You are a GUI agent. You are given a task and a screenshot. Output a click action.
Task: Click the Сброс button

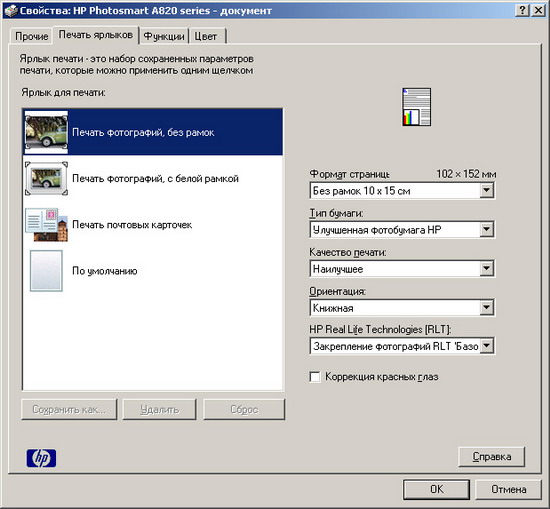(244, 409)
